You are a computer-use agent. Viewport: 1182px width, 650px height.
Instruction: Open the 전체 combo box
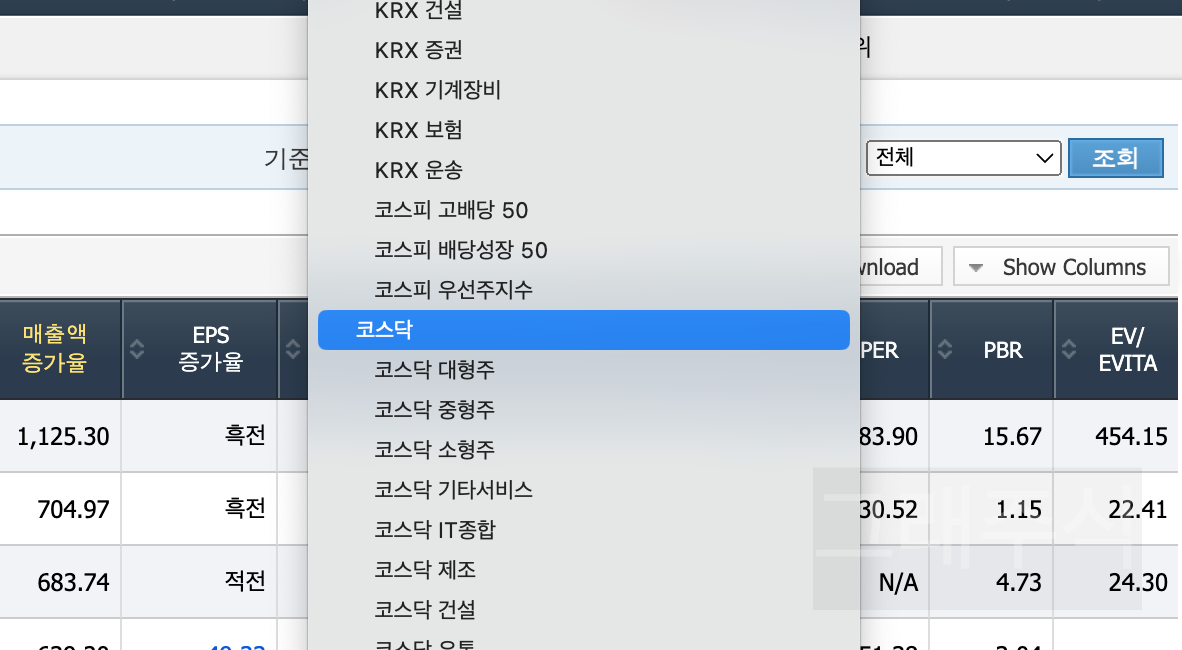pos(963,157)
